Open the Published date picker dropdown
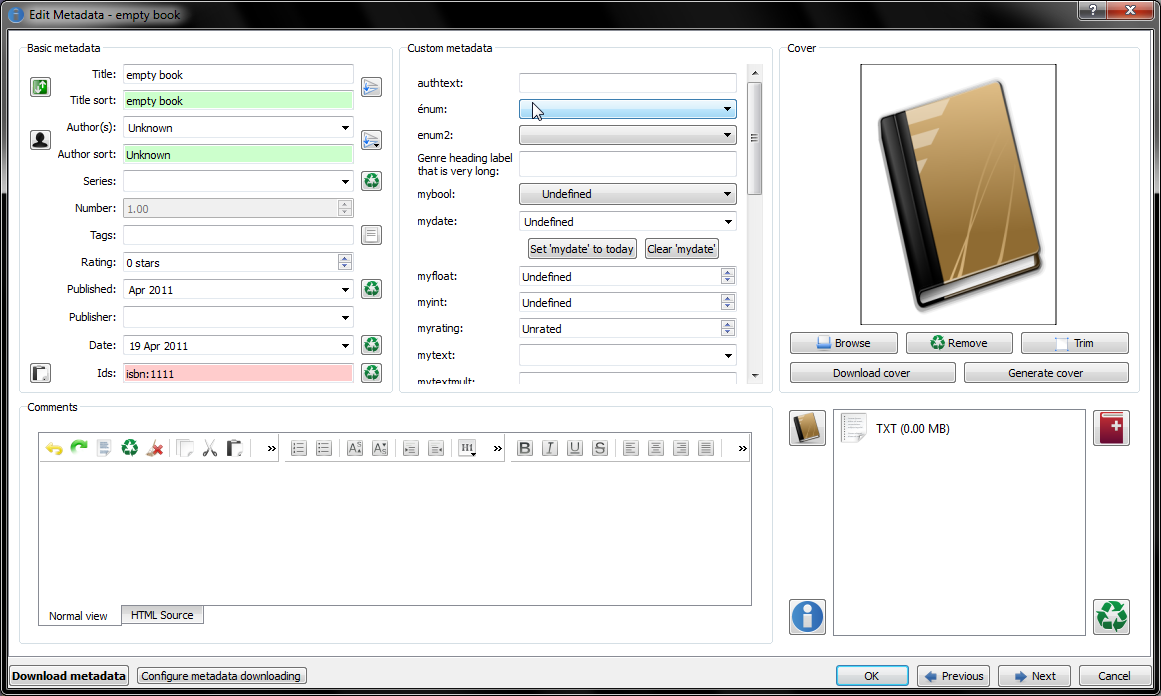1161x696 pixels. click(x=345, y=290)
